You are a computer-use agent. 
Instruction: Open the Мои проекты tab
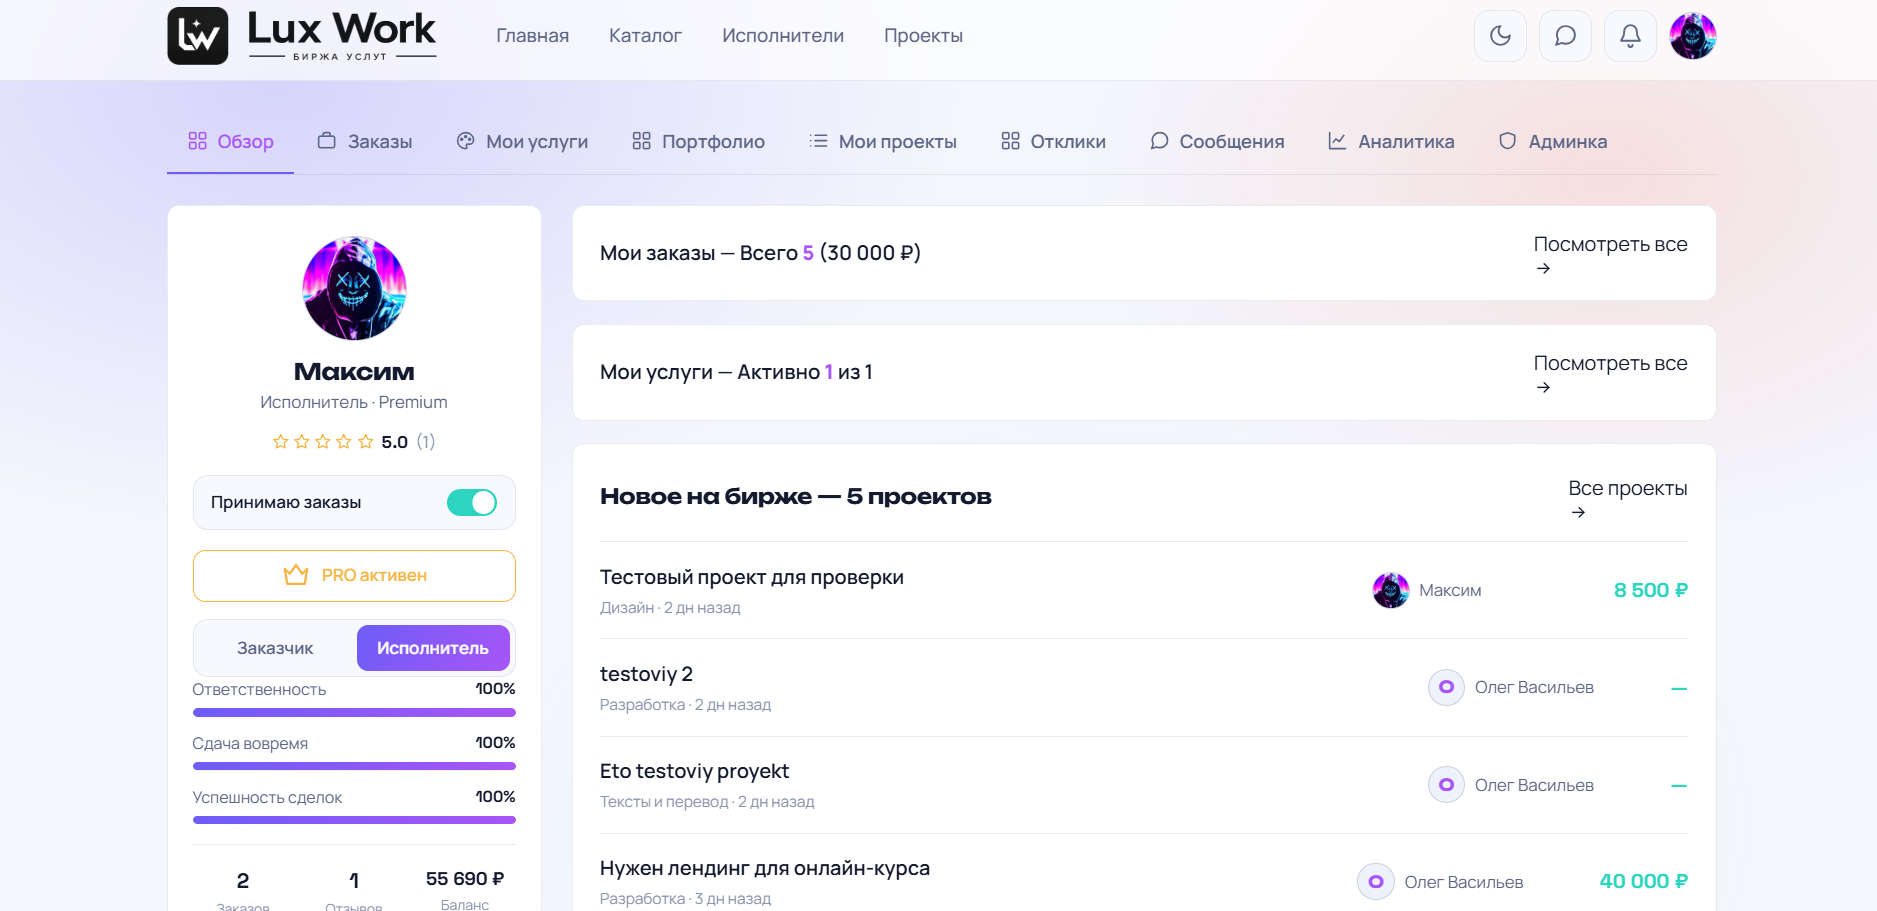point(883,142)
